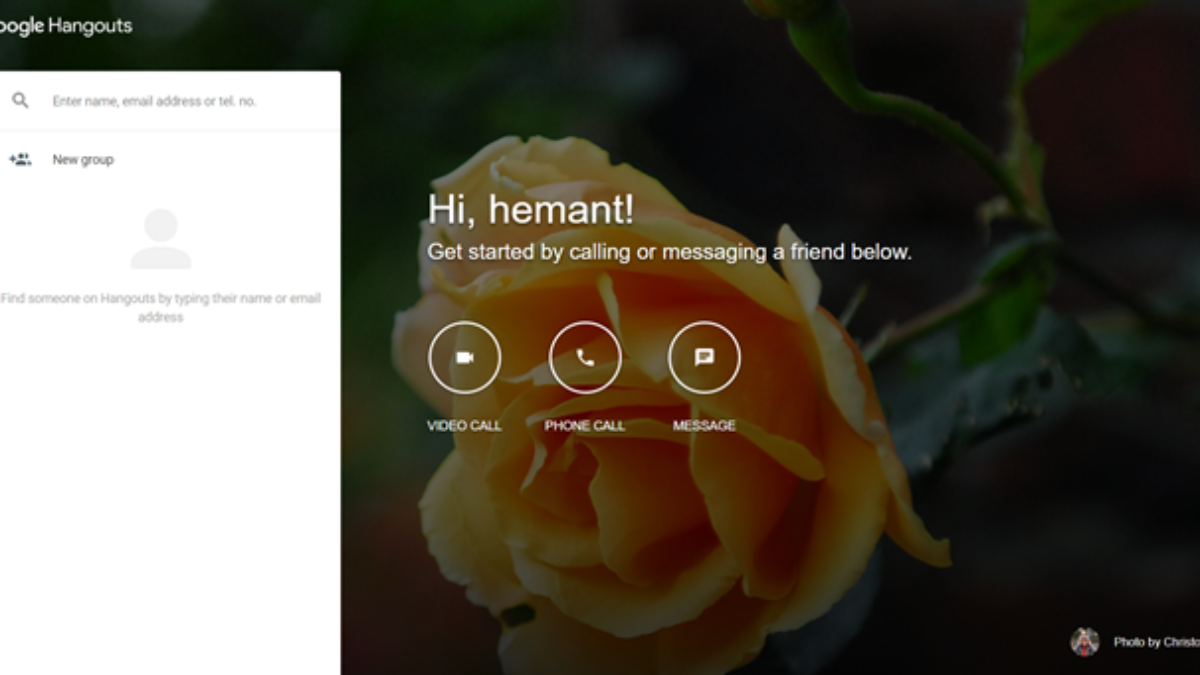This screenshot has width=1200, height=675.
Task: Click the 'Get started by calling' subtitle text
Action: click(670, 252)
